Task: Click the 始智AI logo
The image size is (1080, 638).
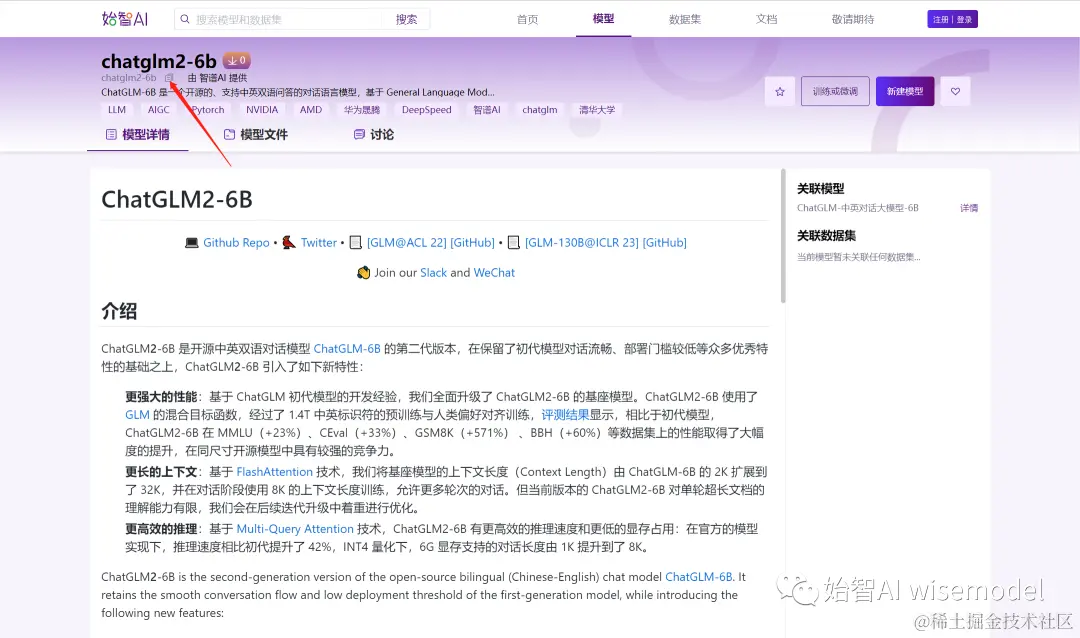Action: coord(125,18)
